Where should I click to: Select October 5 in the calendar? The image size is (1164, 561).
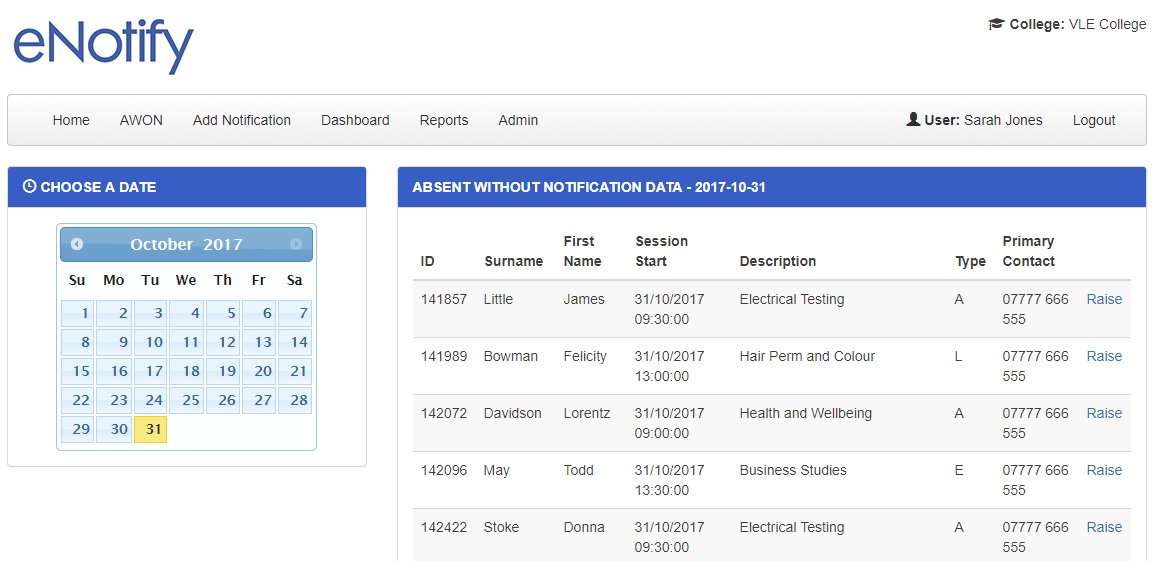[x=223, y=313]
